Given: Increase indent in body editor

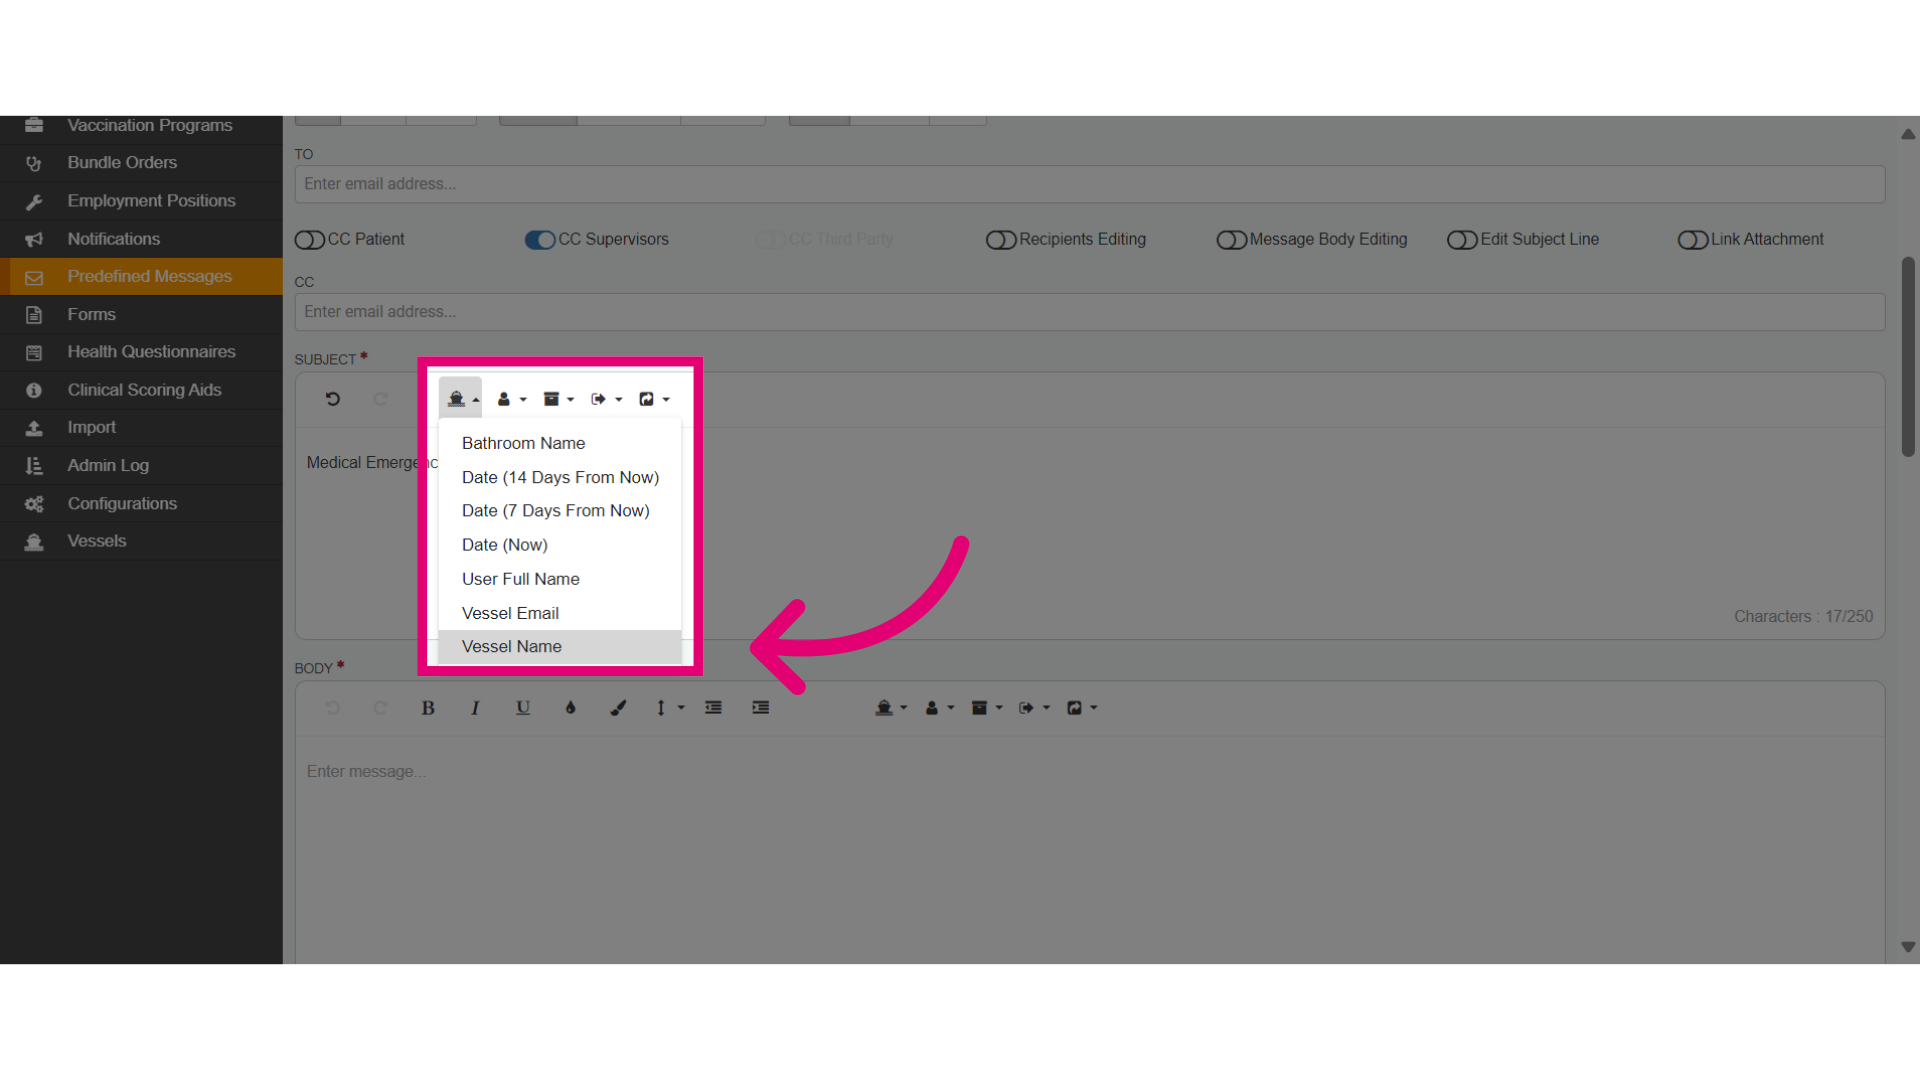Looking at the screenshot, I should 761,708.
